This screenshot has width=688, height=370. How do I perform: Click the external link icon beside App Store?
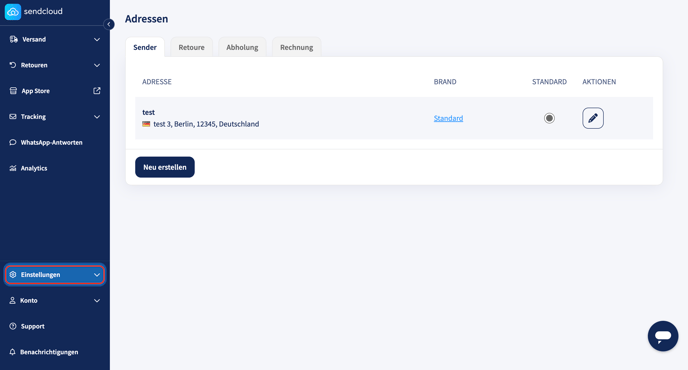[97, 91]
